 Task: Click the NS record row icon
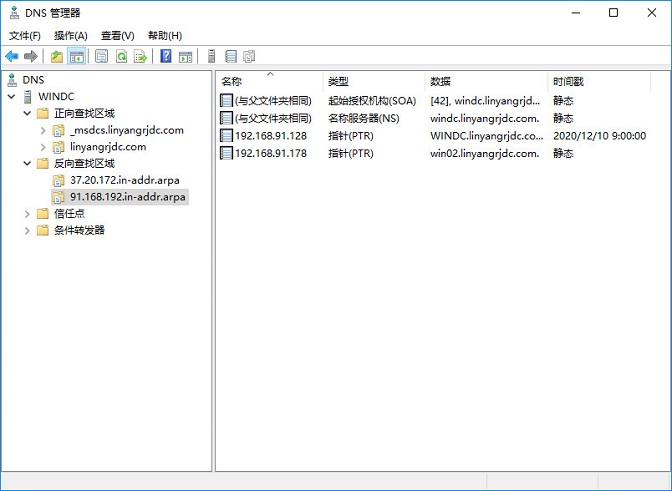point(226,118)
